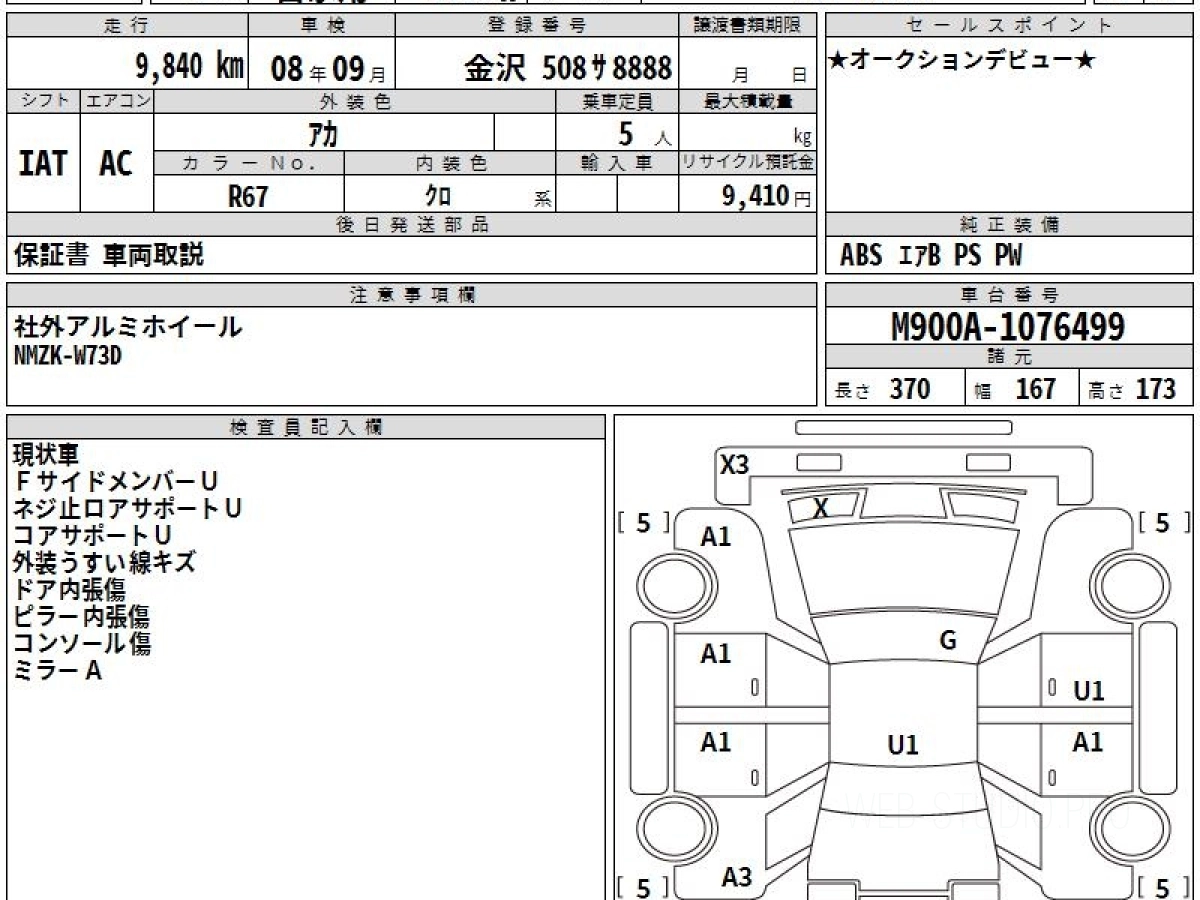This screenshot has width=1200, height=900.
Task: Select the U1 mark on the roof center
Action: point(902,745)
